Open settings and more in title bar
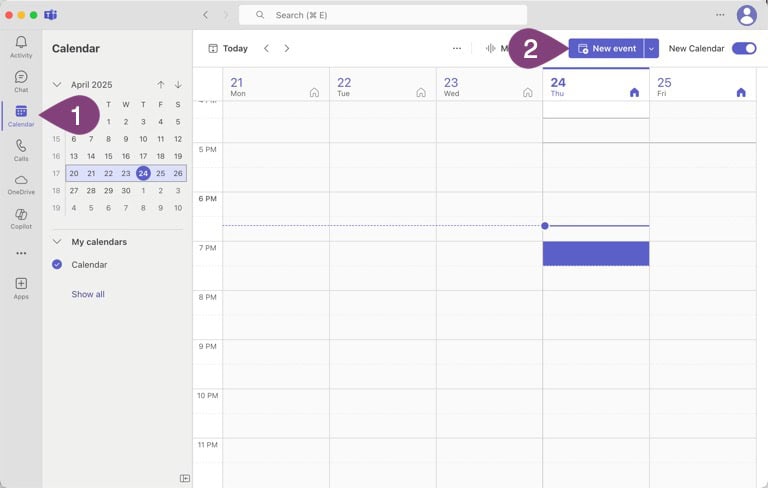The height and width of the screenshot is (488, 768). tap(720, 15)
